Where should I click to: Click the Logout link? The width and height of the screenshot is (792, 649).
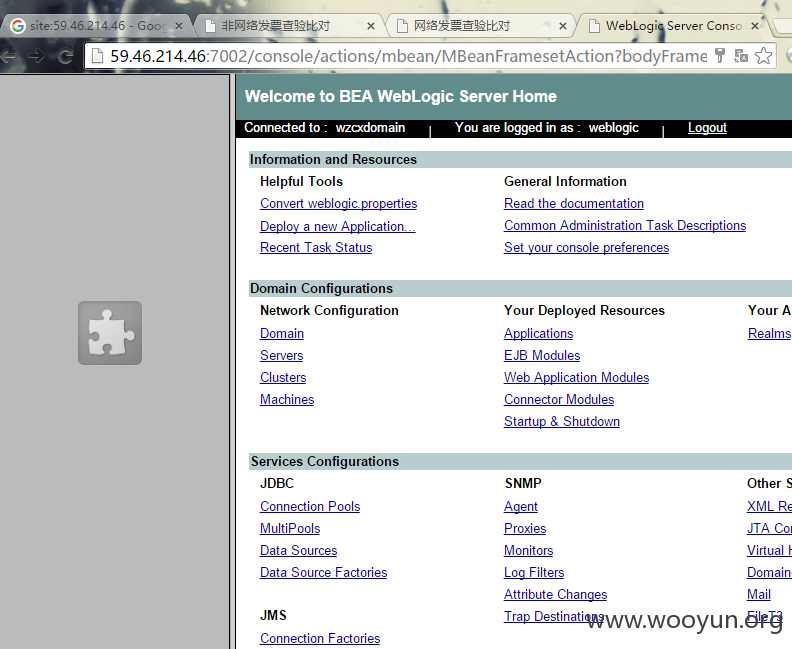tap(707, 128)
